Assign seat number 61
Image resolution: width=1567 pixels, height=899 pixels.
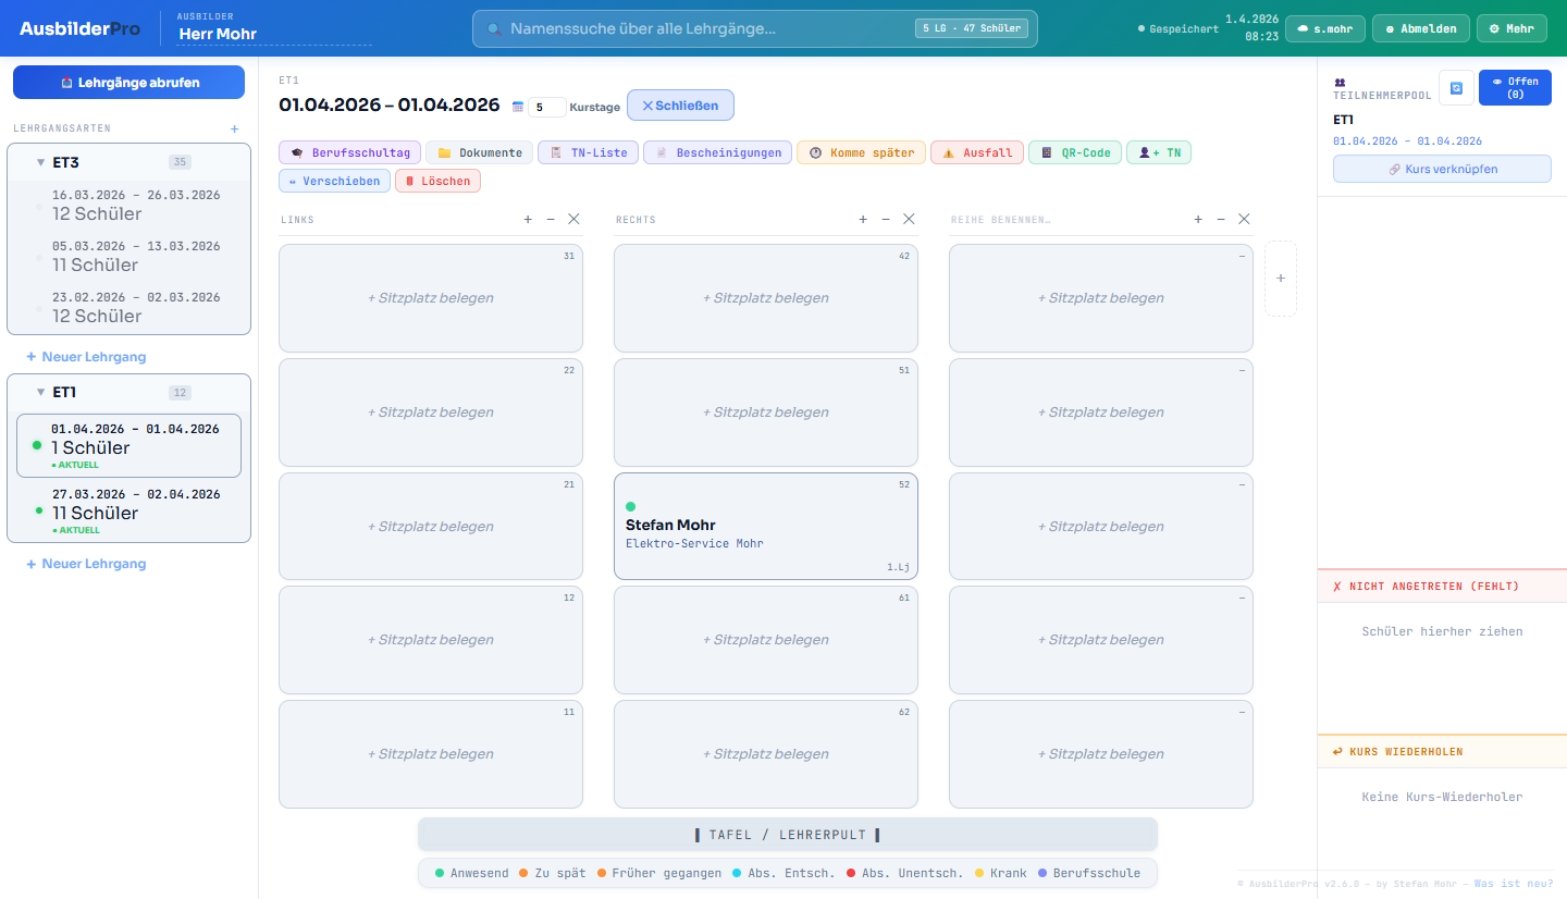coord(766,640)
